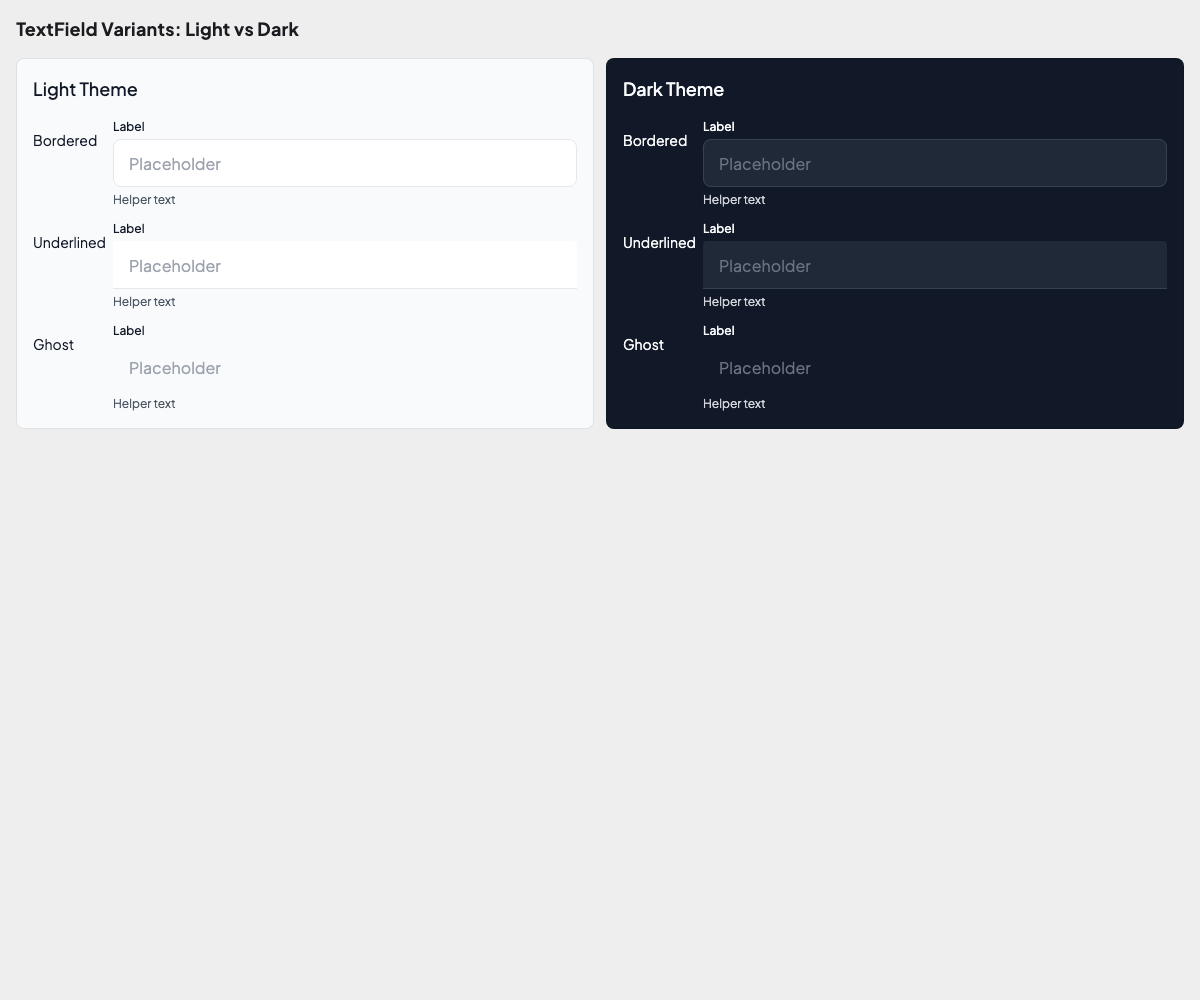1200x1000 pixels.
Task: Click the Label above light Ghost field
Action: [x=129, y=331]
